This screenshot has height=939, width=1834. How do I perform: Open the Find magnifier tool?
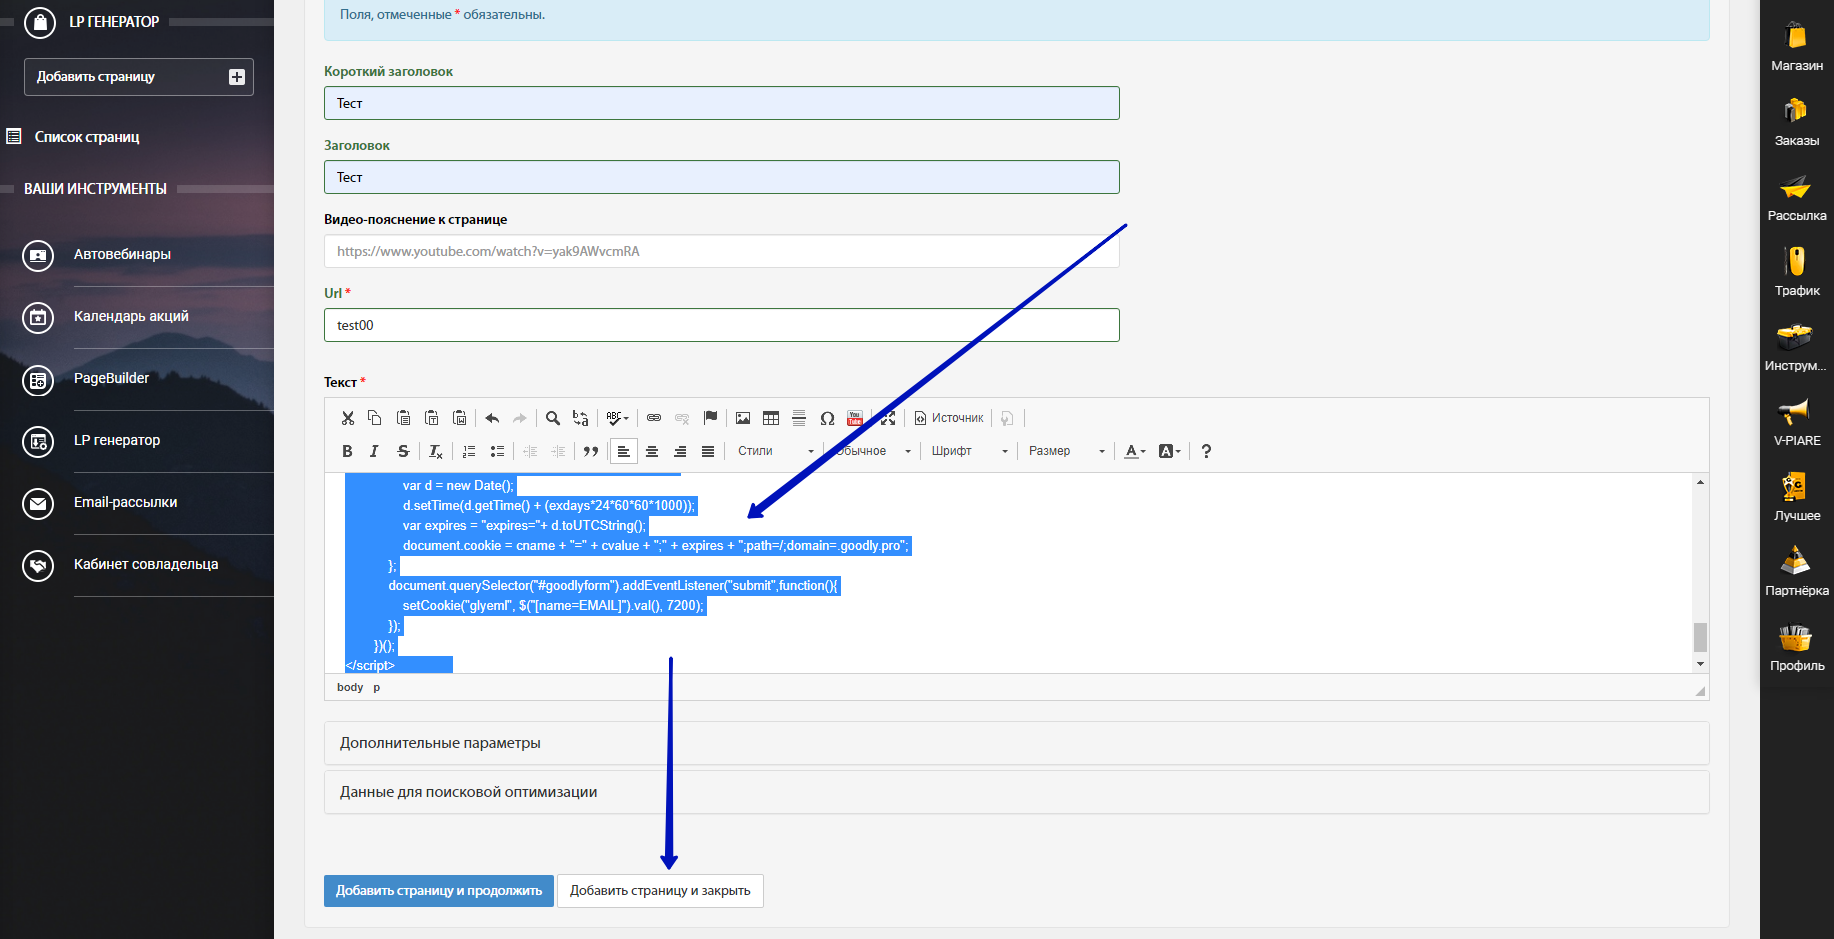click(x=553, y=418)
